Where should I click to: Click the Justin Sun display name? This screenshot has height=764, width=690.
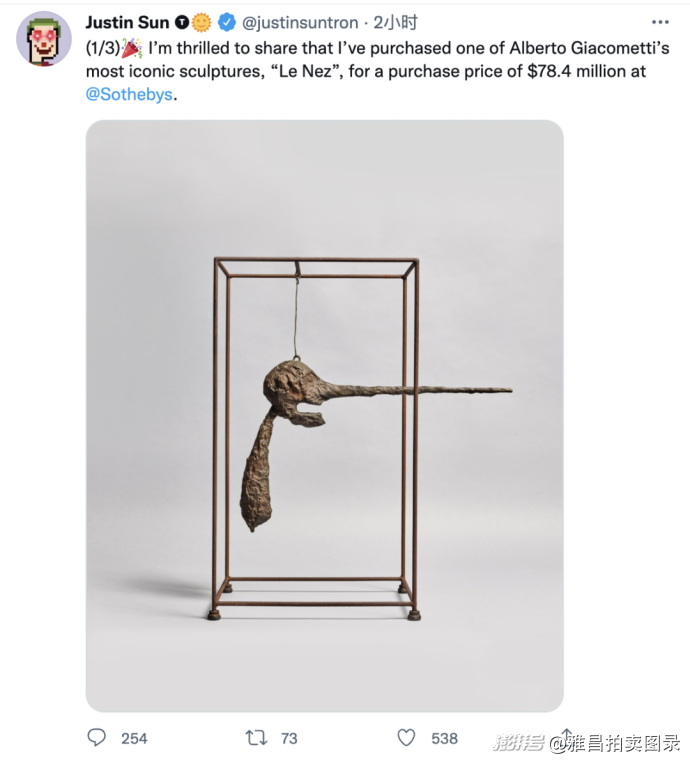[127, 22]
